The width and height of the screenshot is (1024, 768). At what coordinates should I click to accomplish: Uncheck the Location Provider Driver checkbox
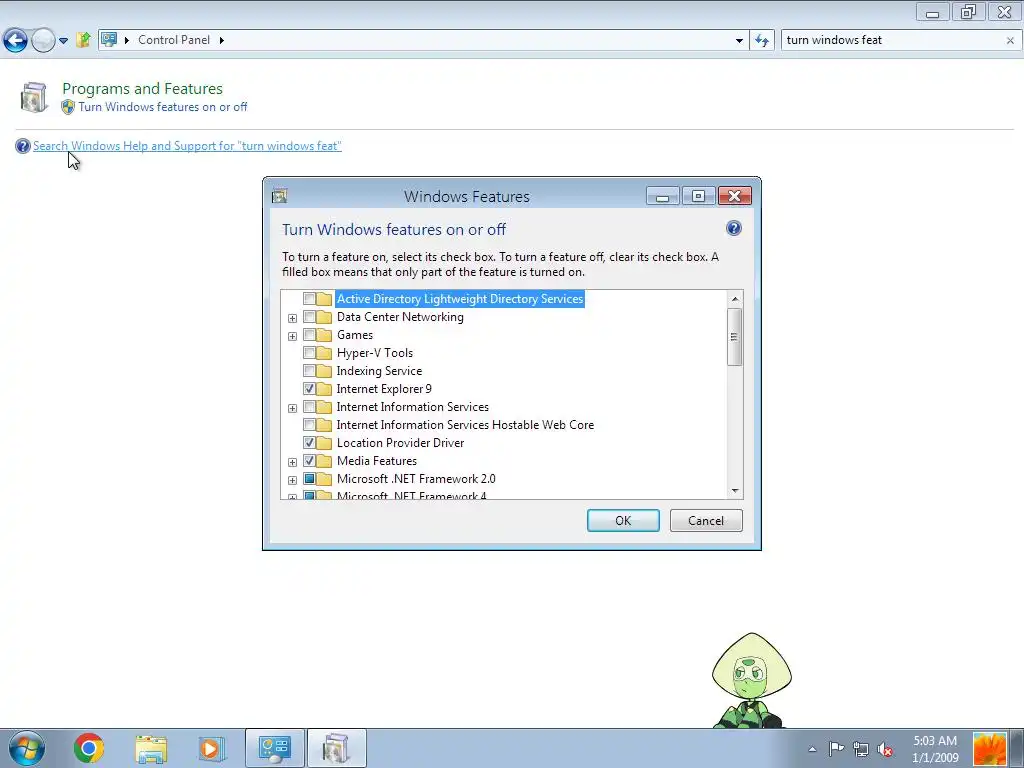310,443
